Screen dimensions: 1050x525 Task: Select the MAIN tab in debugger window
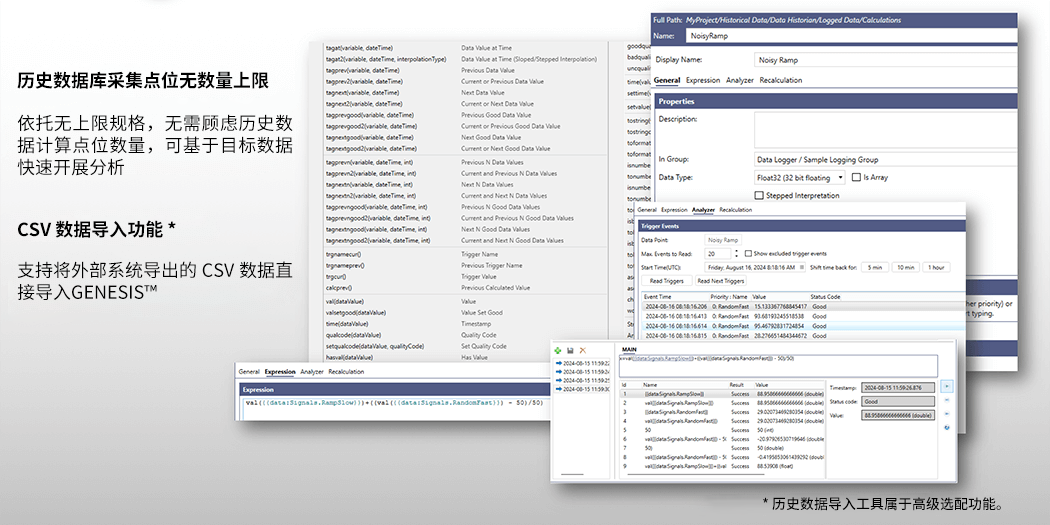(629, 350)
